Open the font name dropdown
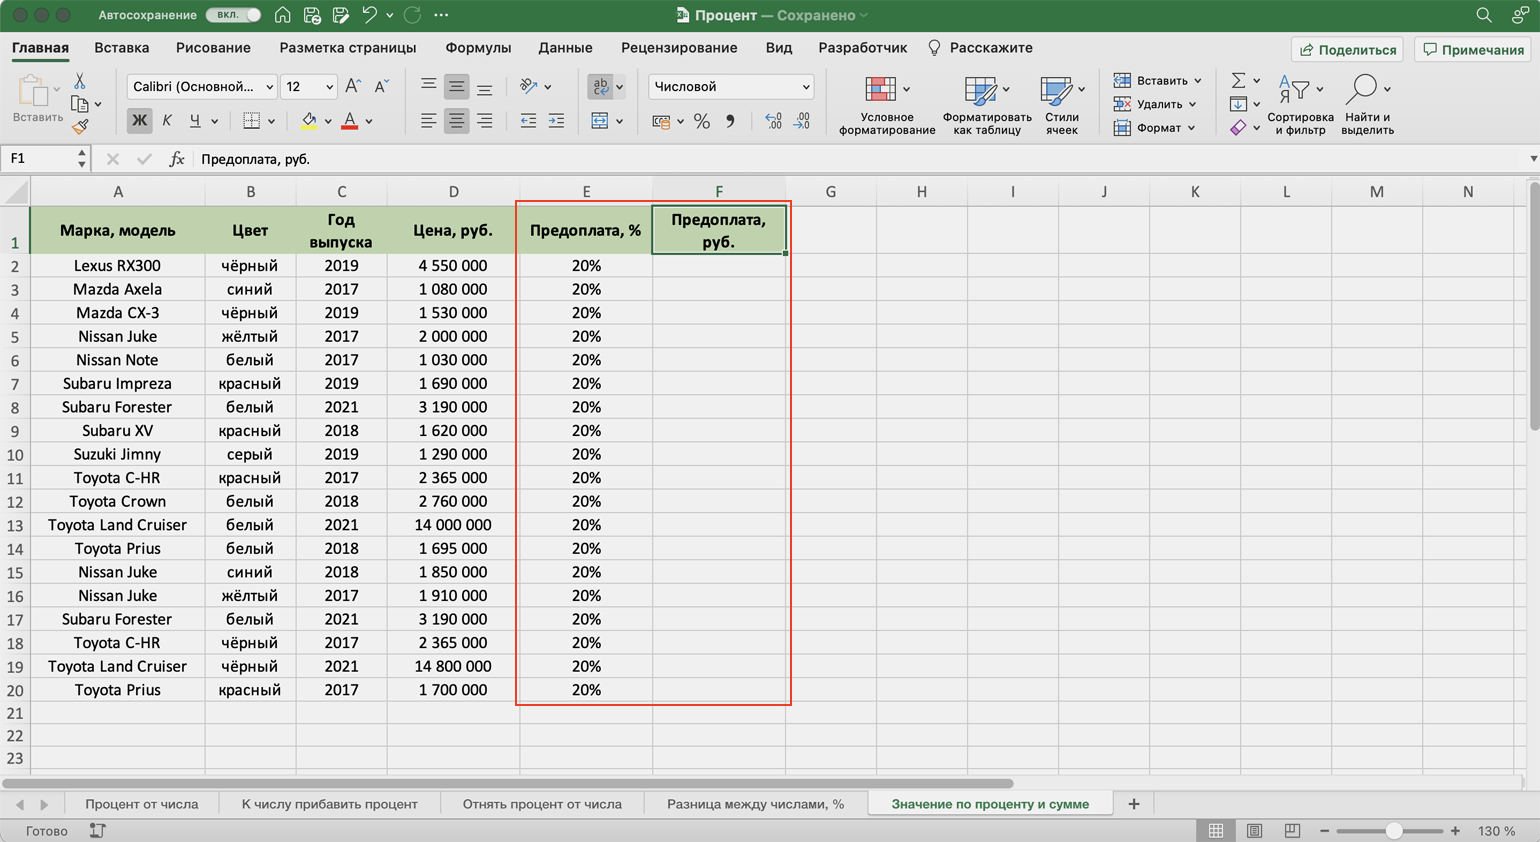The image size is (1540, 842). [202, 87]
